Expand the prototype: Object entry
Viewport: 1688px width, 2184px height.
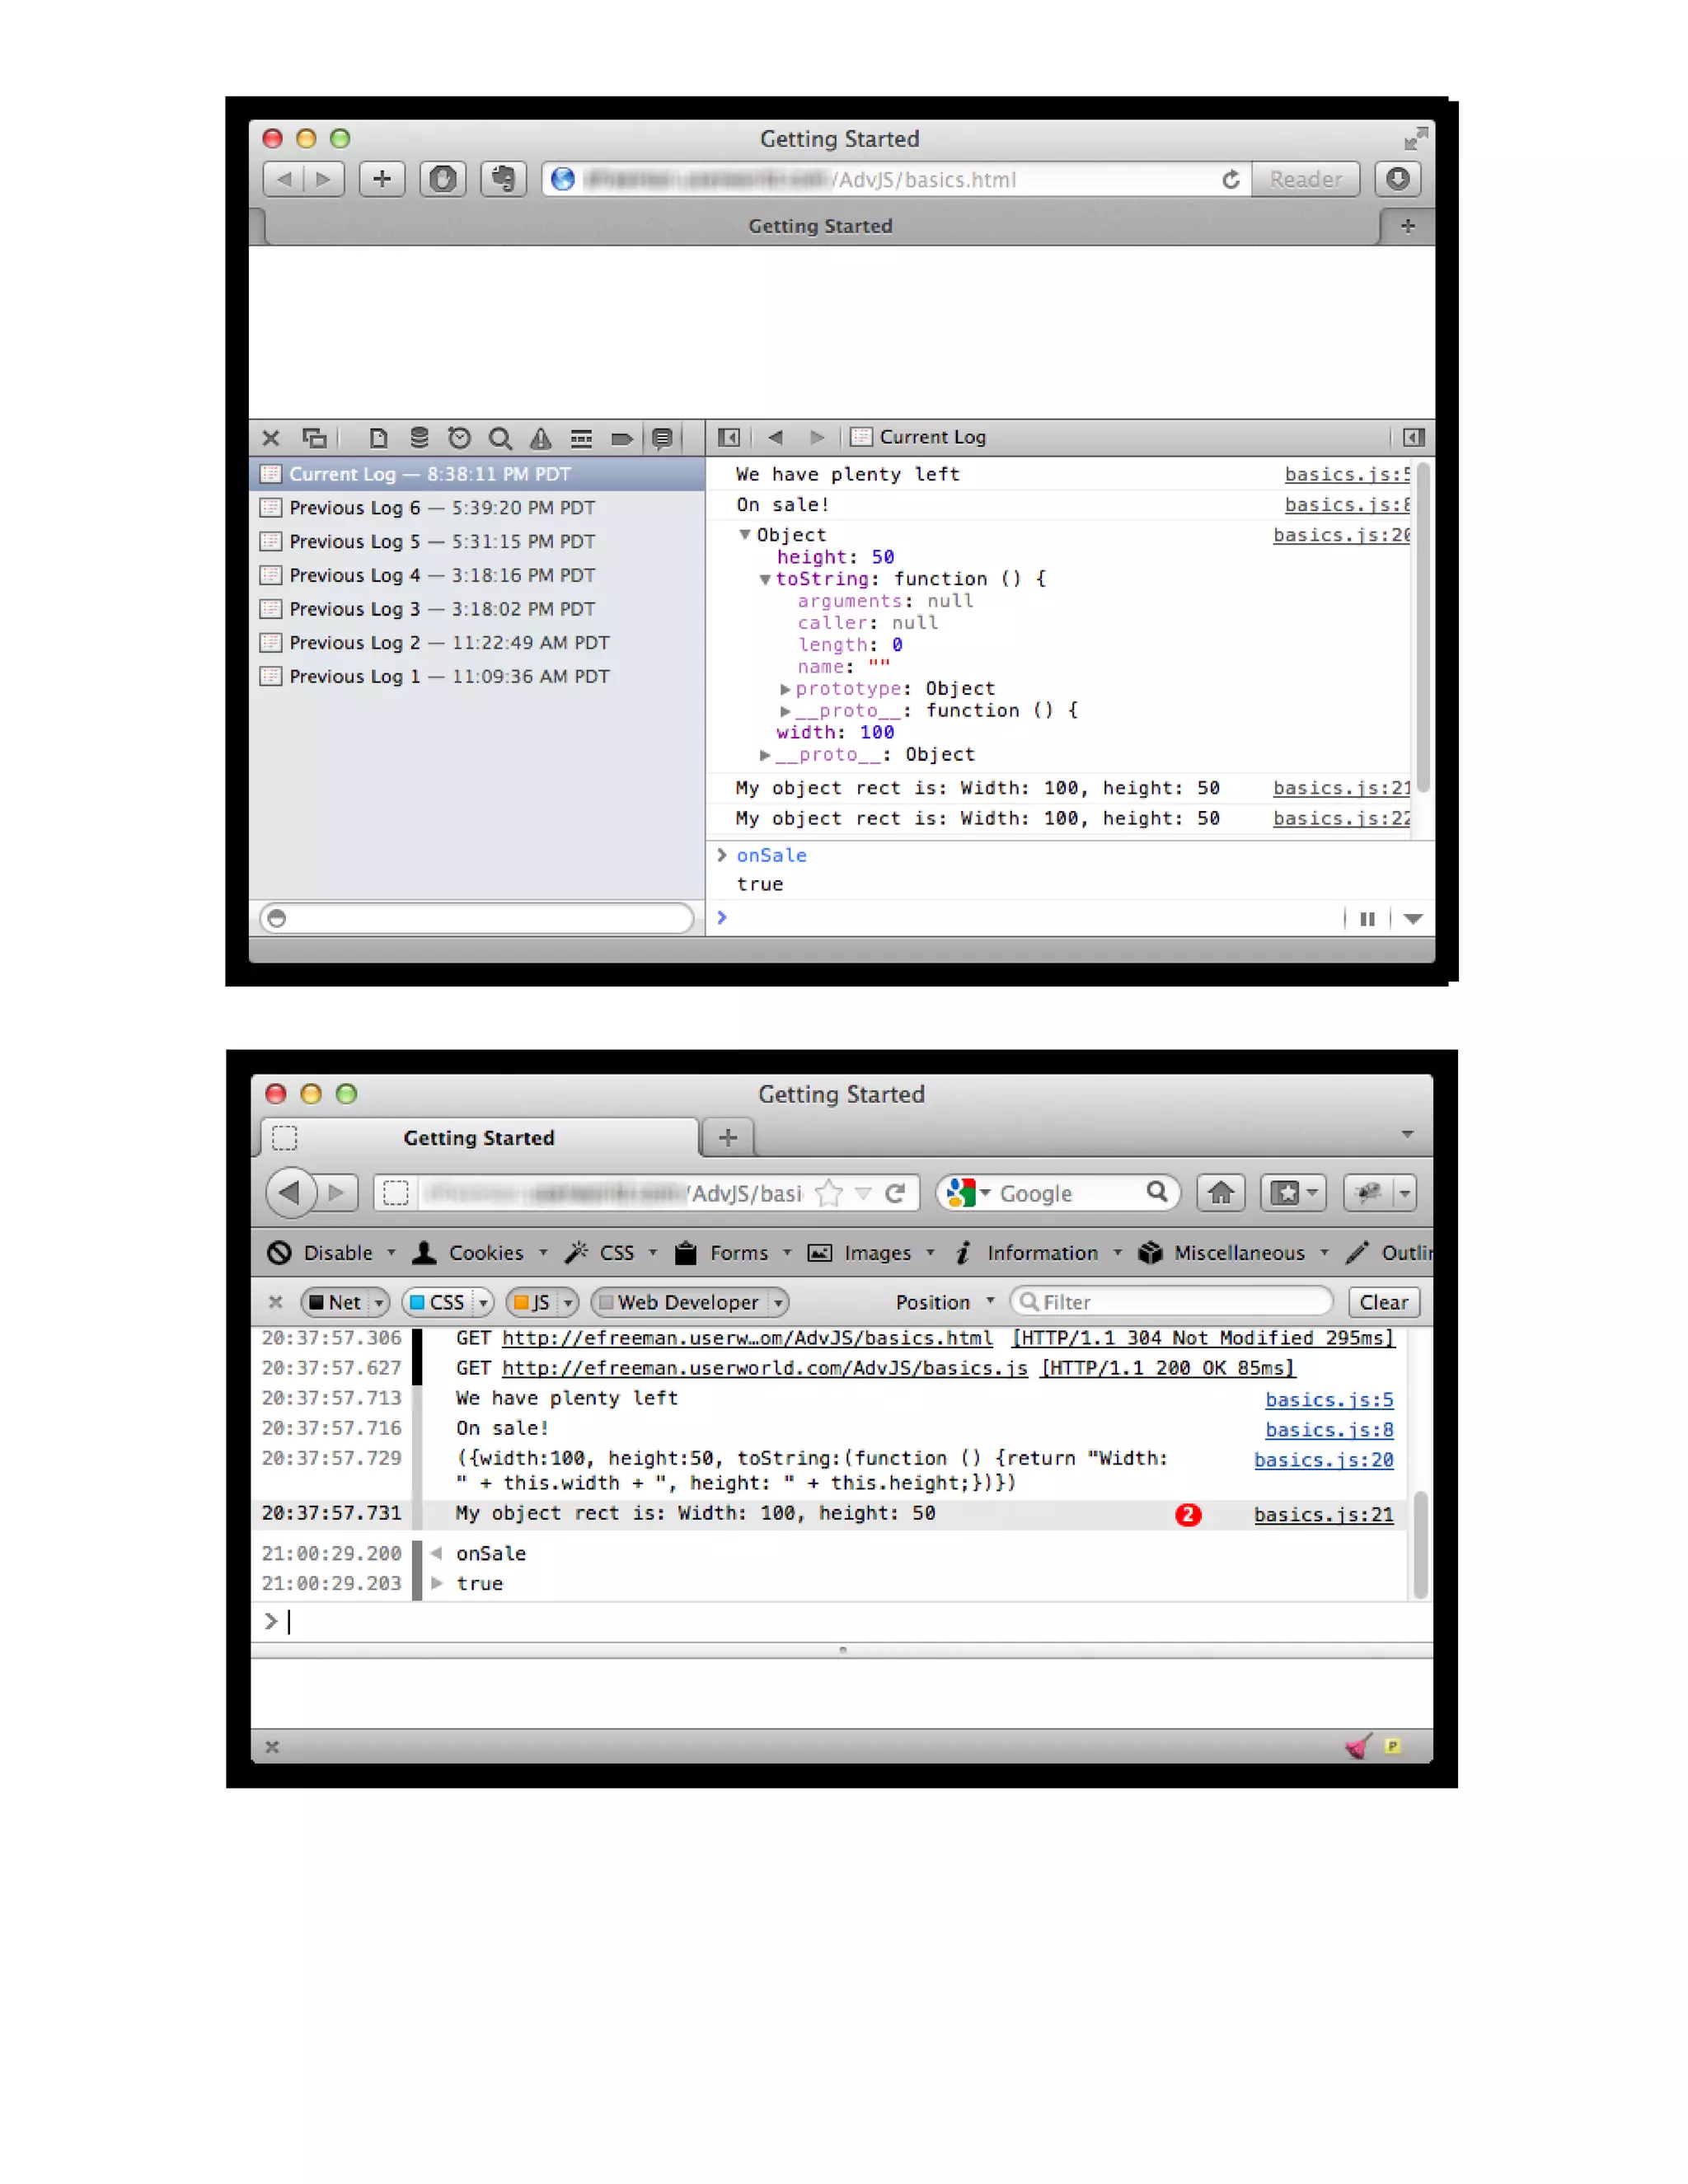coord(786,689)
